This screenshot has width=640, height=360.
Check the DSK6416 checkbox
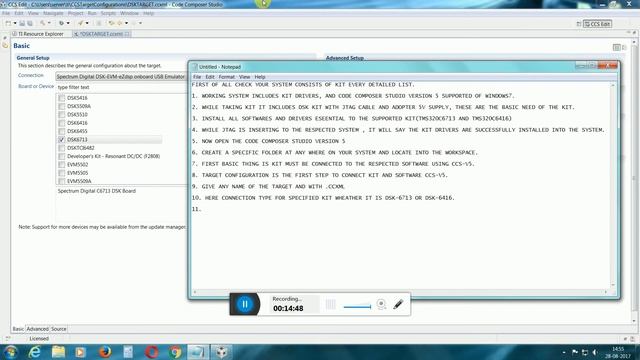tap(62, 123)
